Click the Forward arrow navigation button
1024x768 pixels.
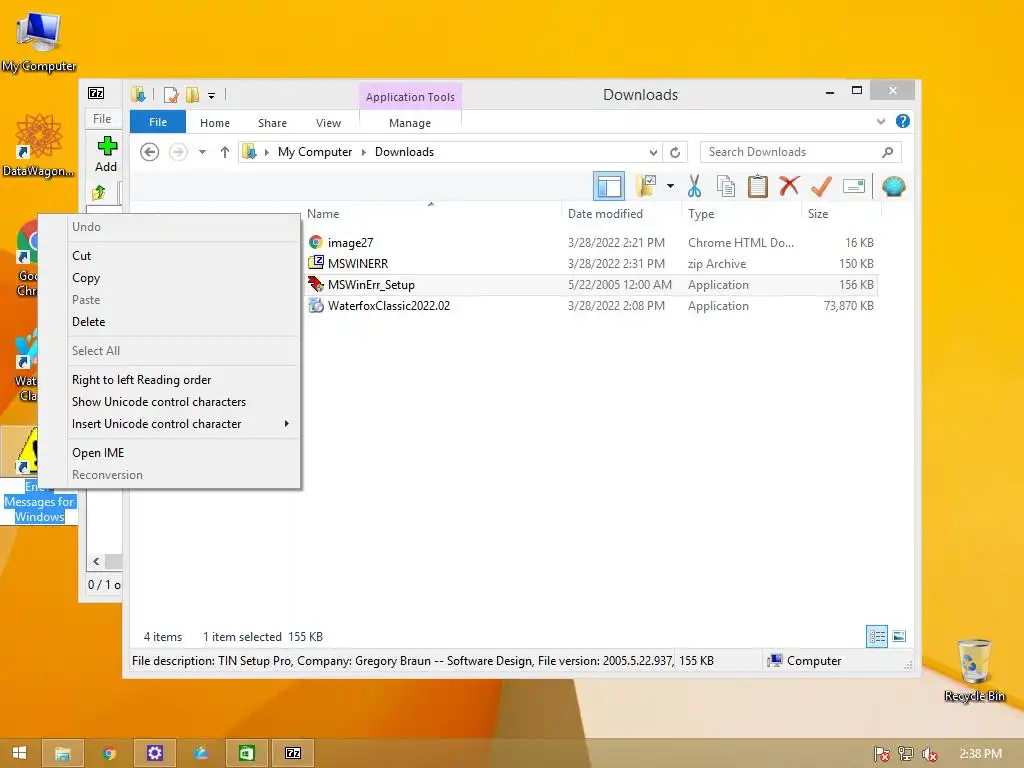pos(178,152)
